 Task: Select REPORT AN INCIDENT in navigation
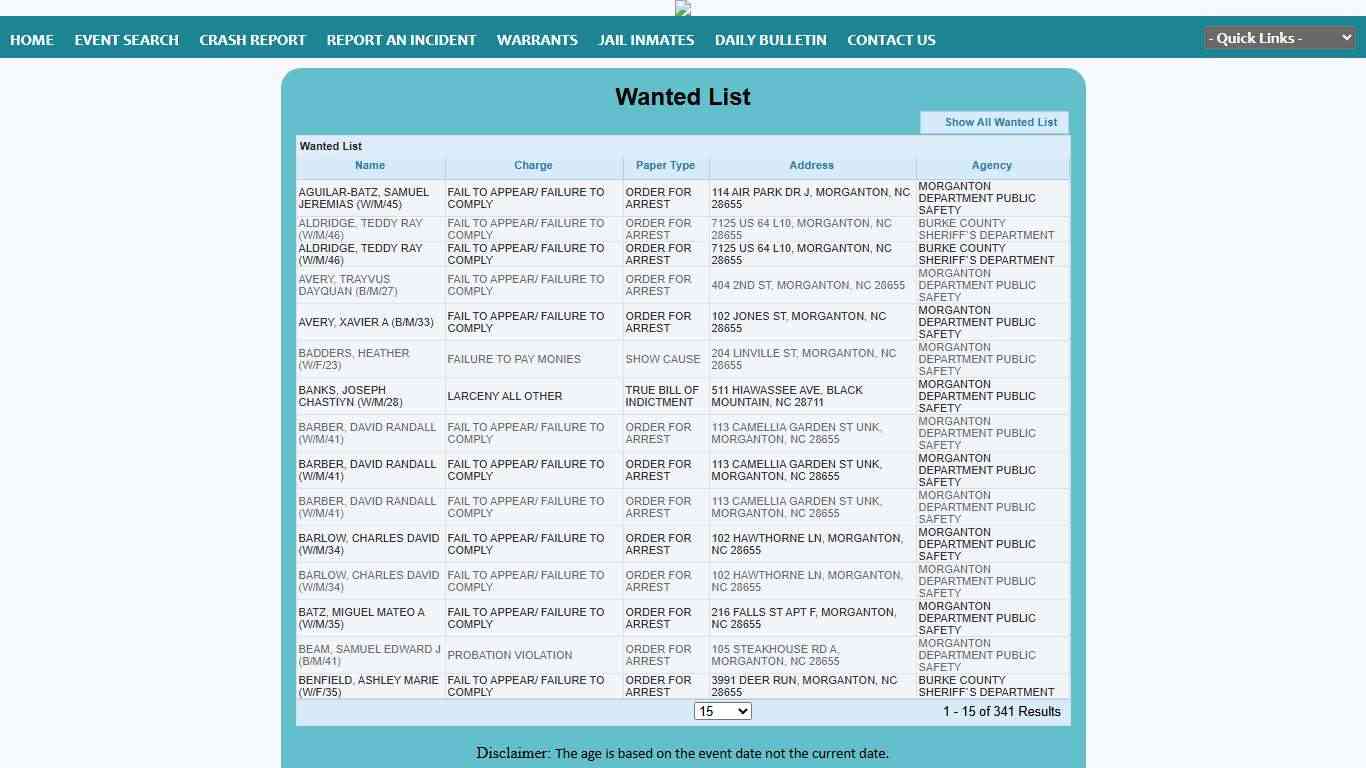(401, 40)
